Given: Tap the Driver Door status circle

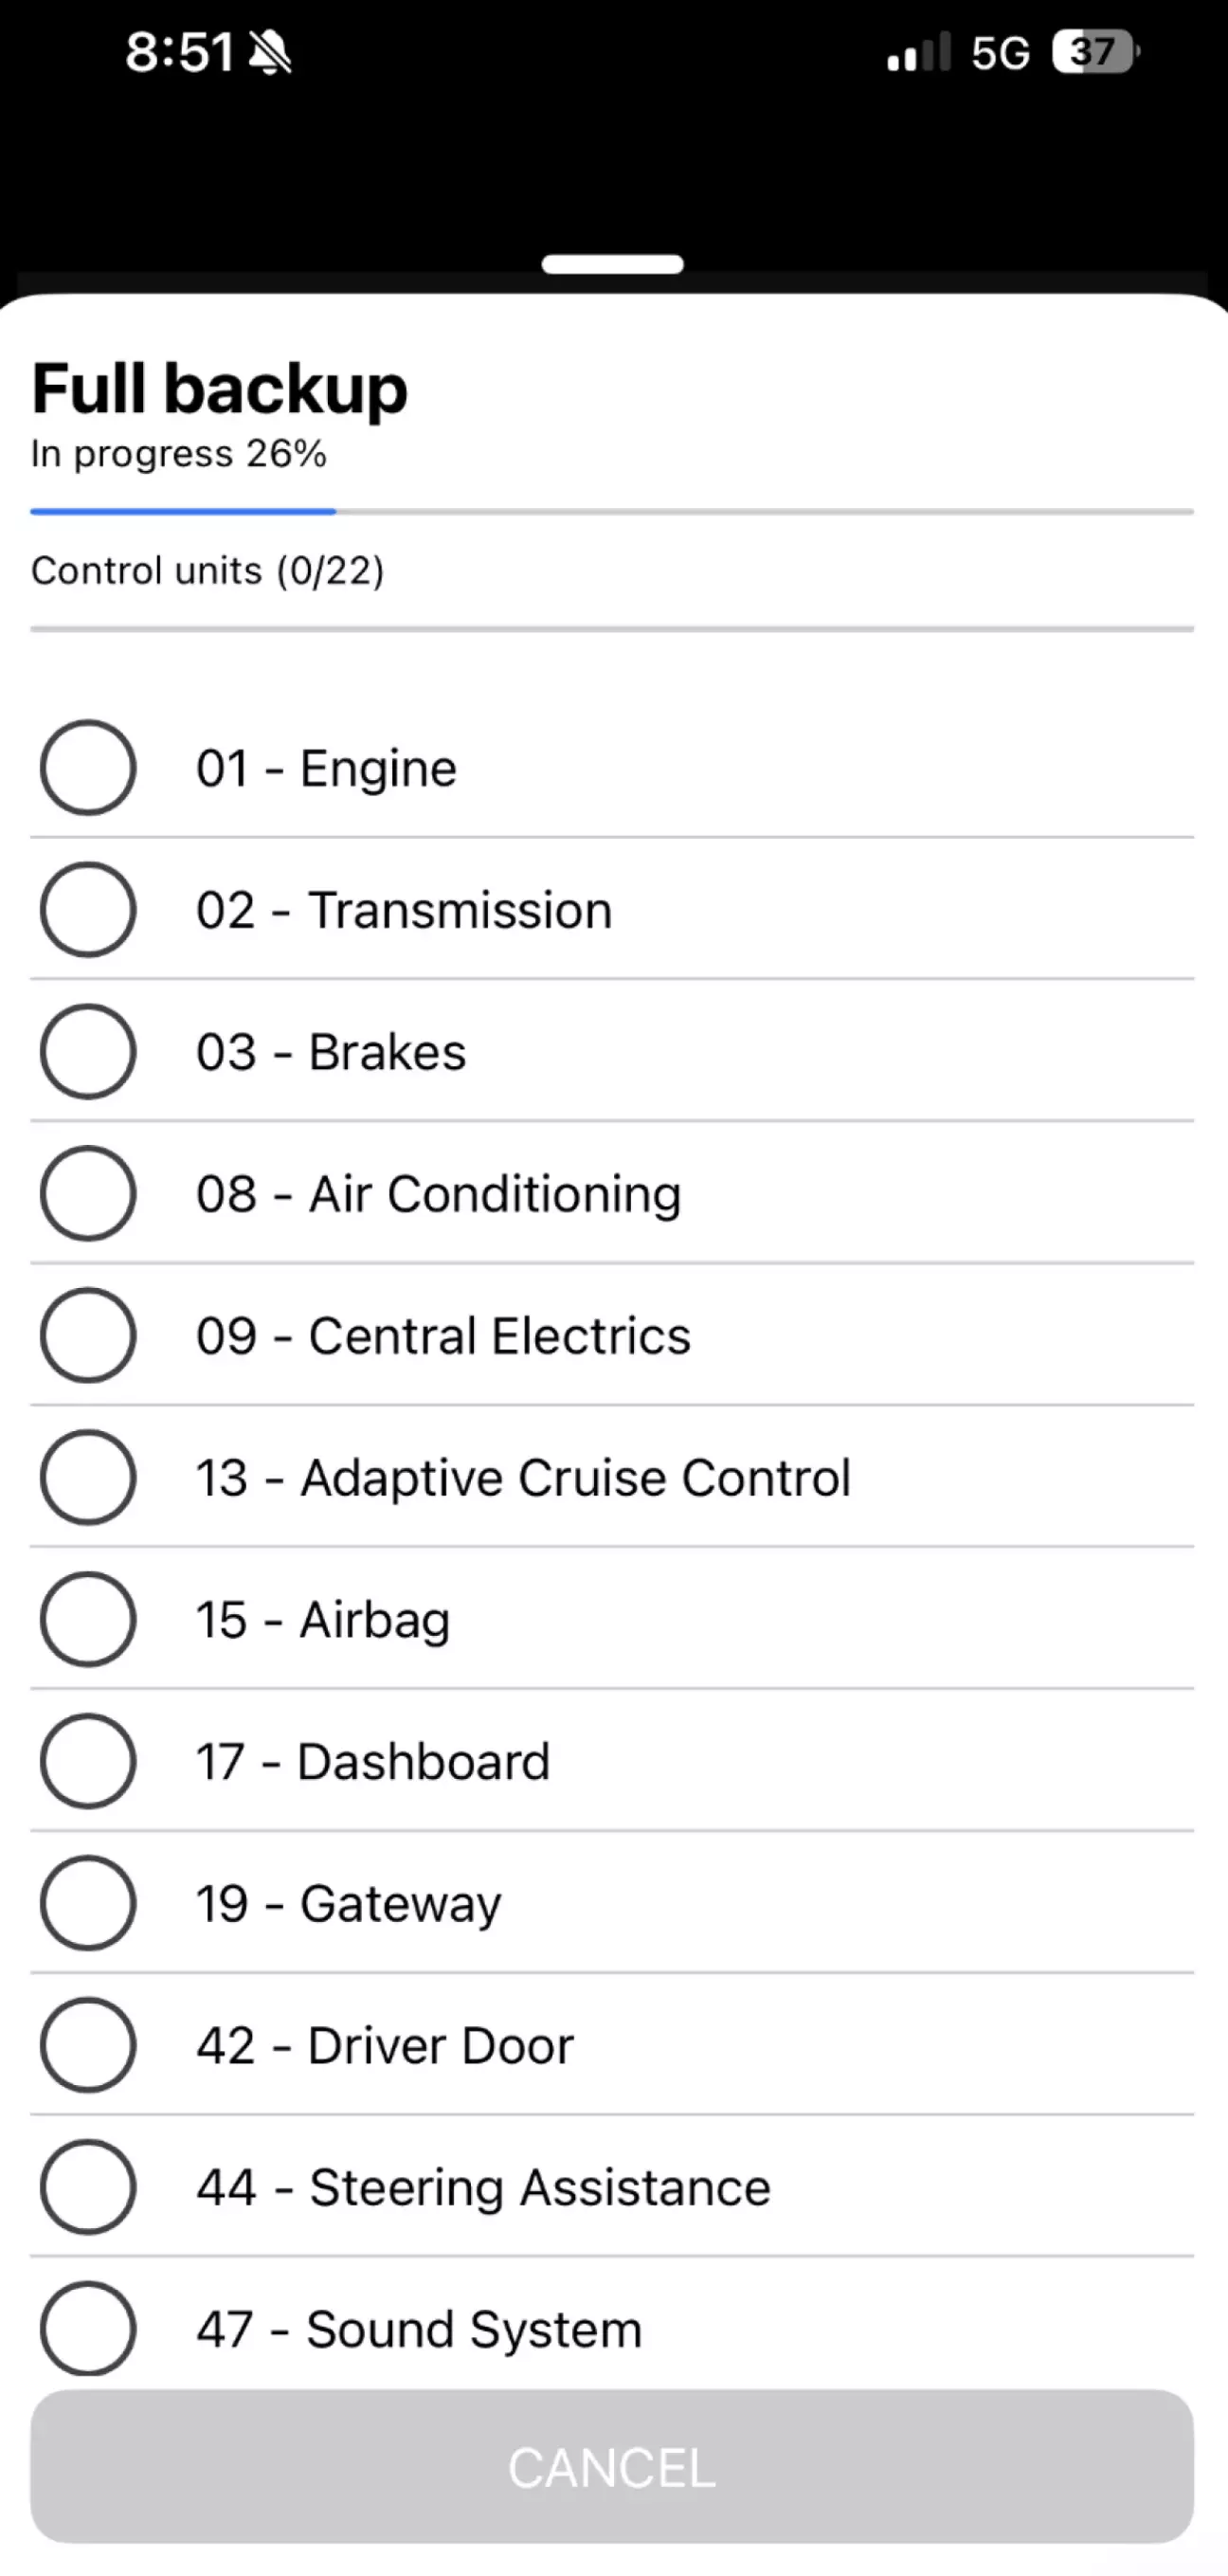Looking at the screenshot, I should [88, 2046].
